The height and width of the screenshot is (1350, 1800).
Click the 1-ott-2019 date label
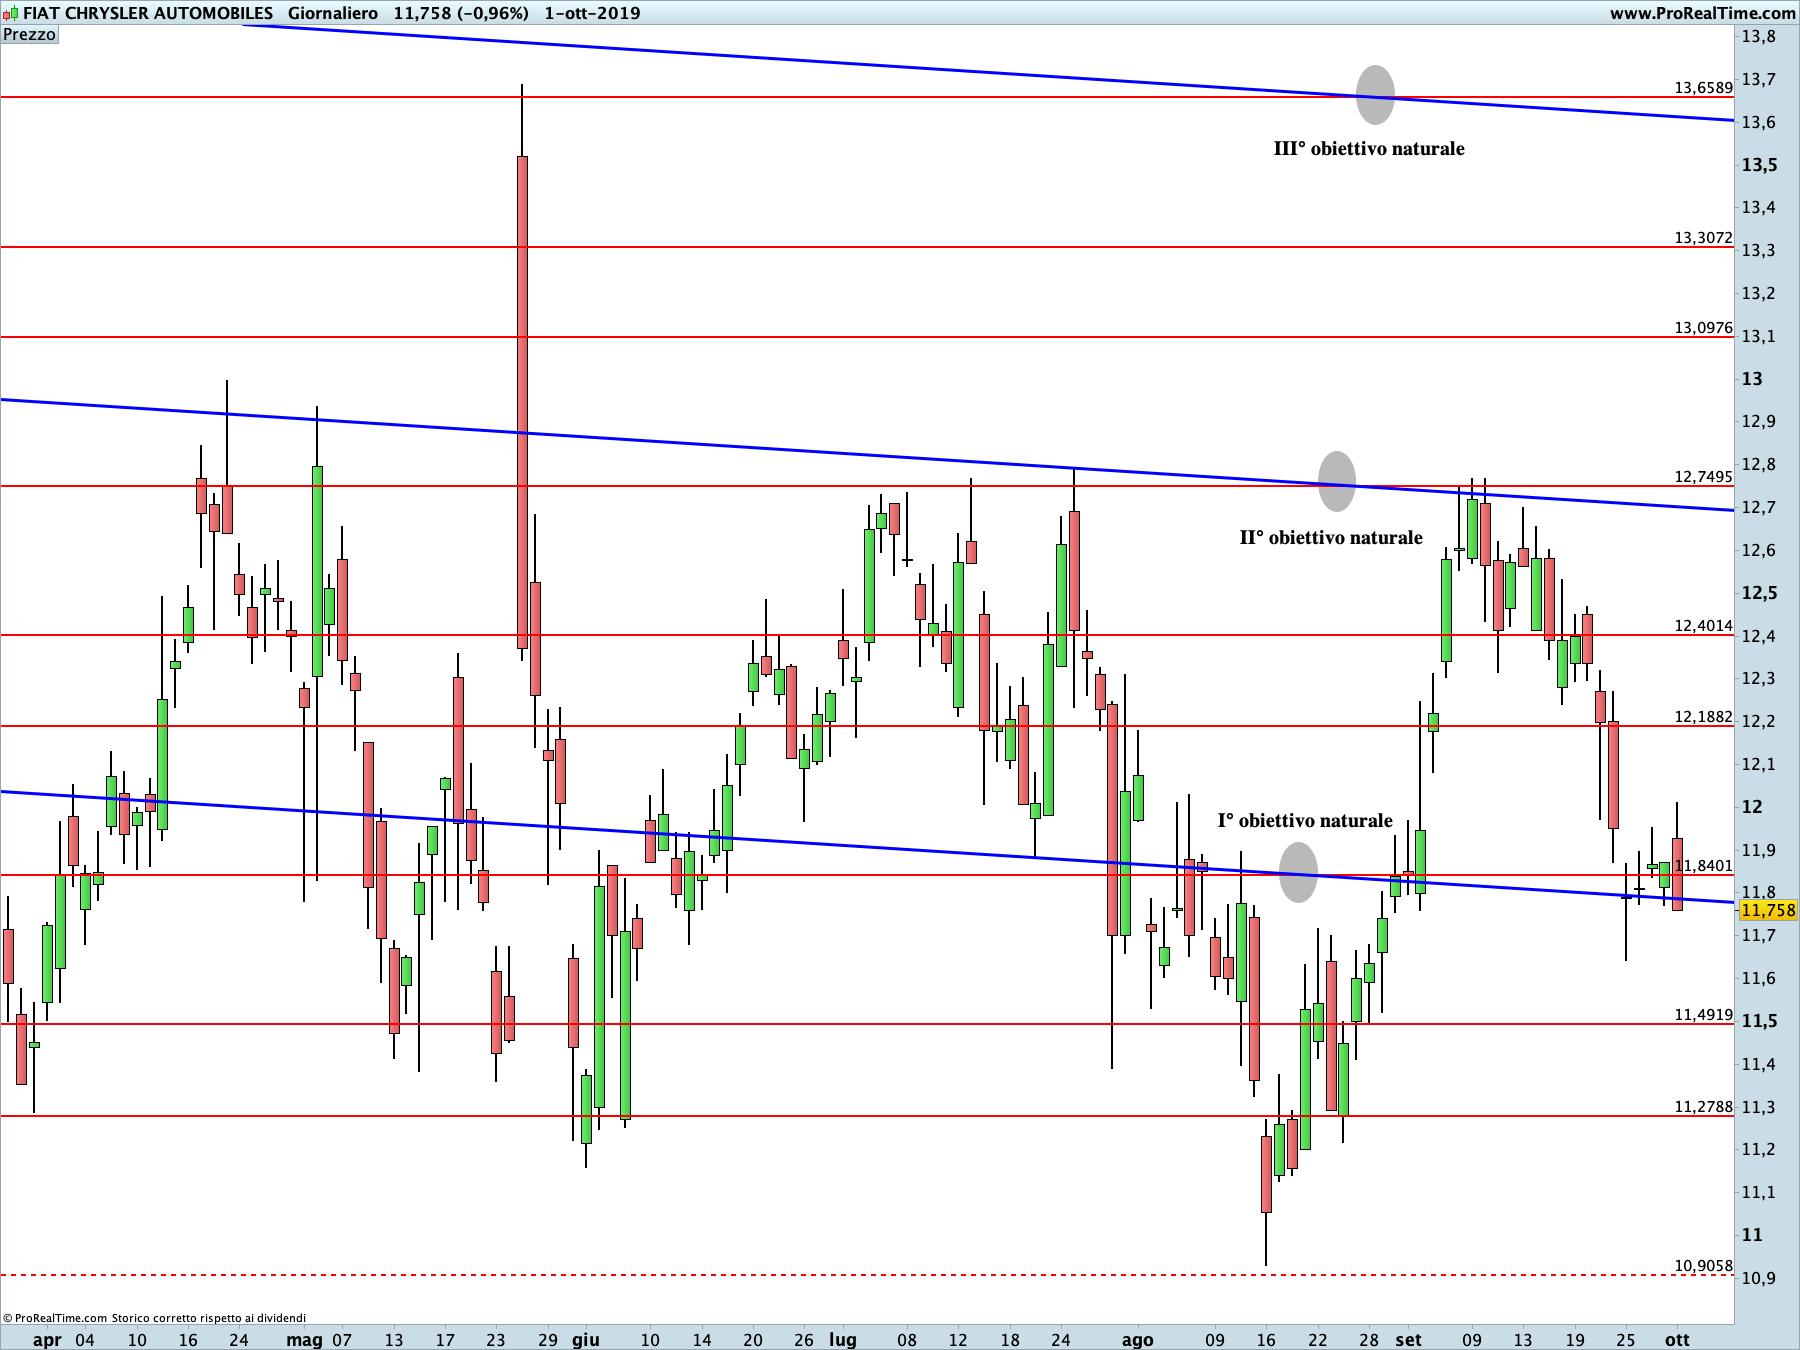click(592, 13)
